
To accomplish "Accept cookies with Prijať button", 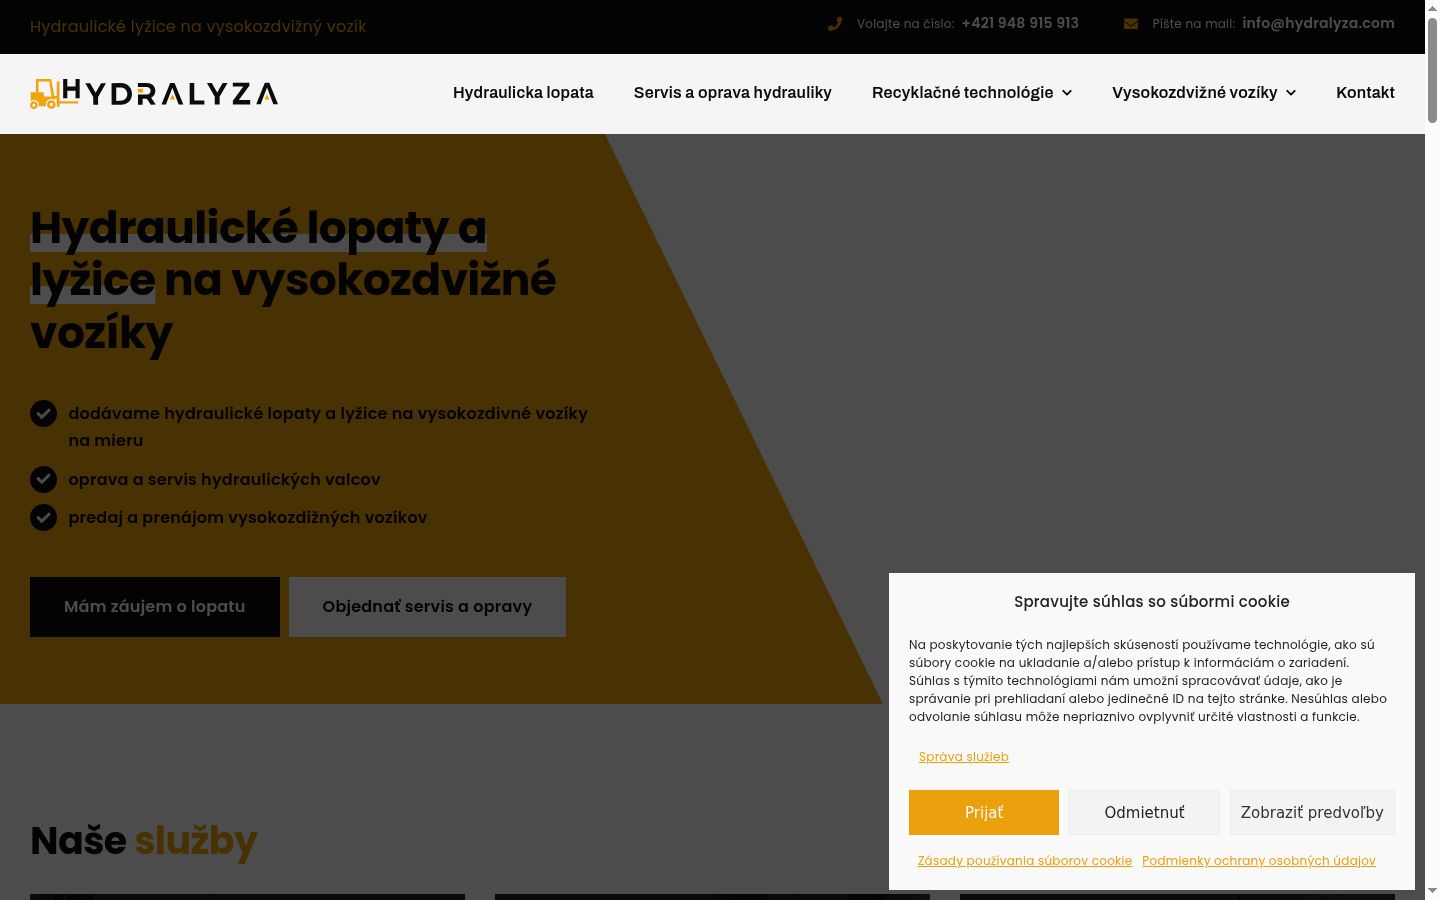I will tap(984, 812).
